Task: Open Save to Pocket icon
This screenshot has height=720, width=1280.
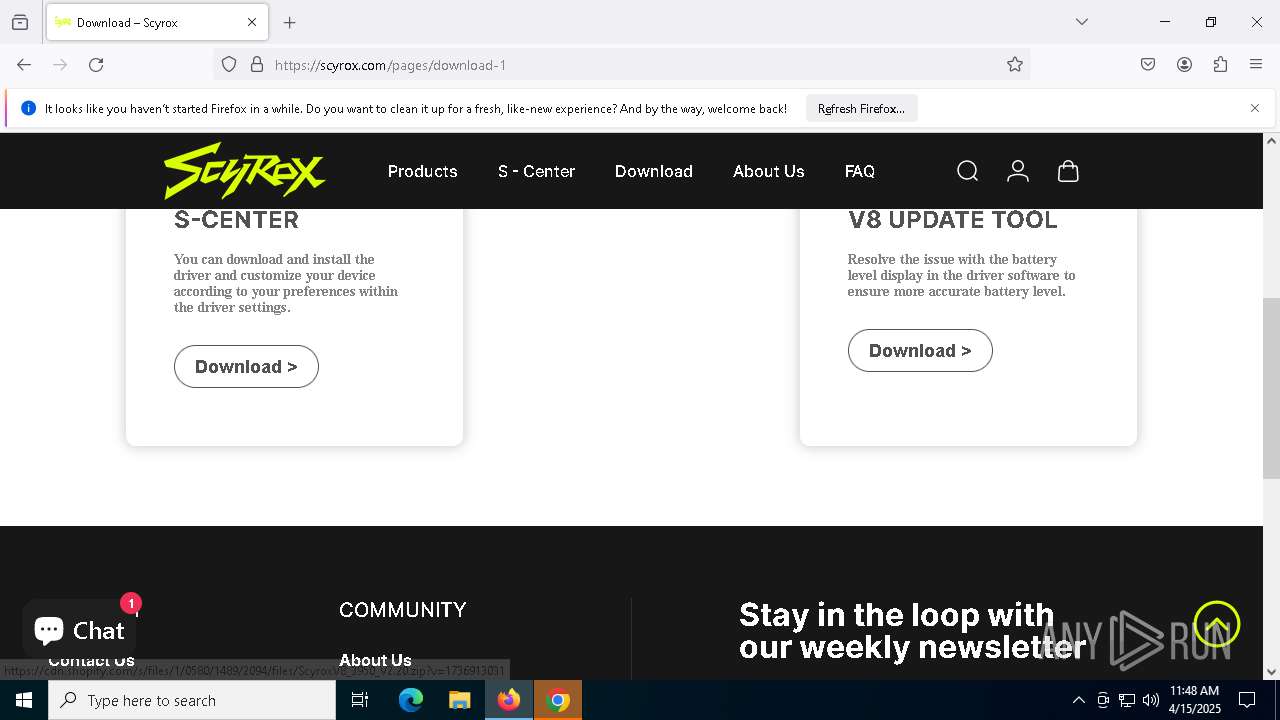Action: (1148, 65)
